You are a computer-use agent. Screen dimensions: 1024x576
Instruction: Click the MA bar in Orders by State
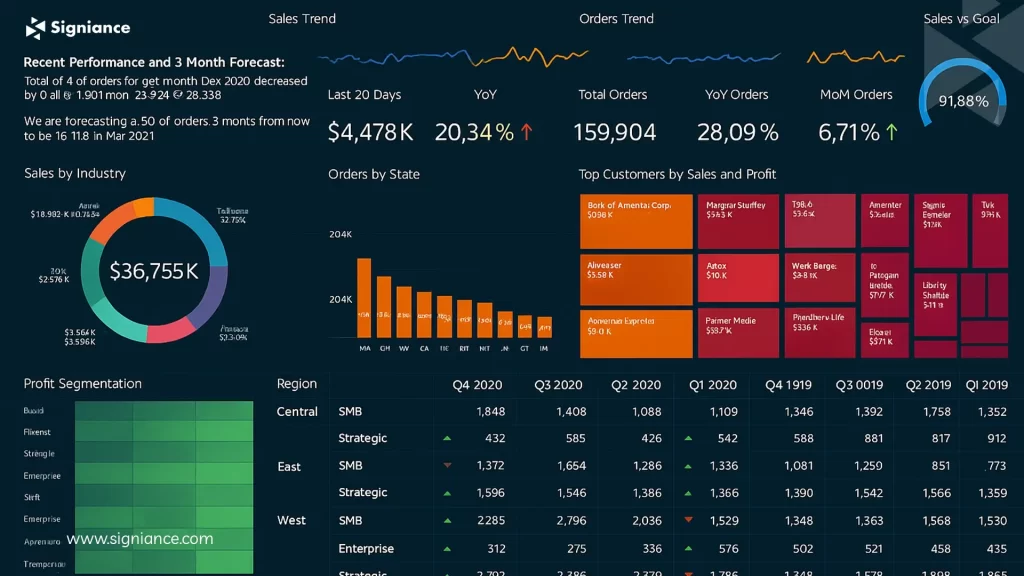[x=364, y=298]
